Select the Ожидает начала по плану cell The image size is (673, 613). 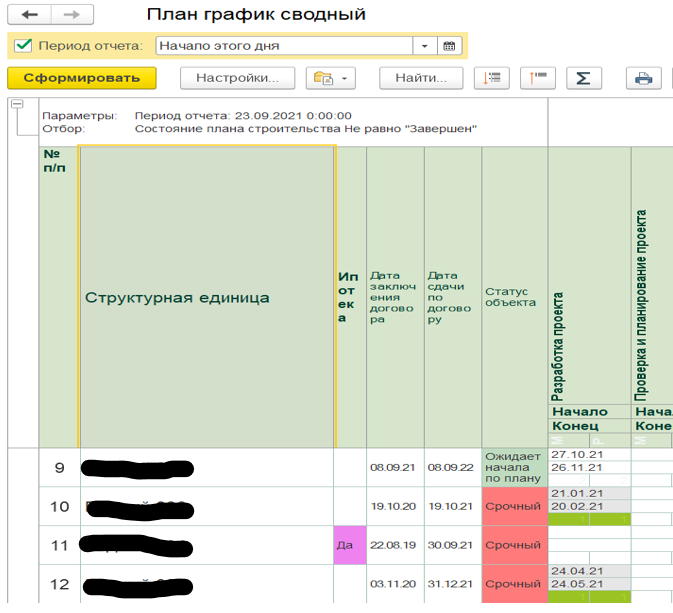click(x=514, y=467)
